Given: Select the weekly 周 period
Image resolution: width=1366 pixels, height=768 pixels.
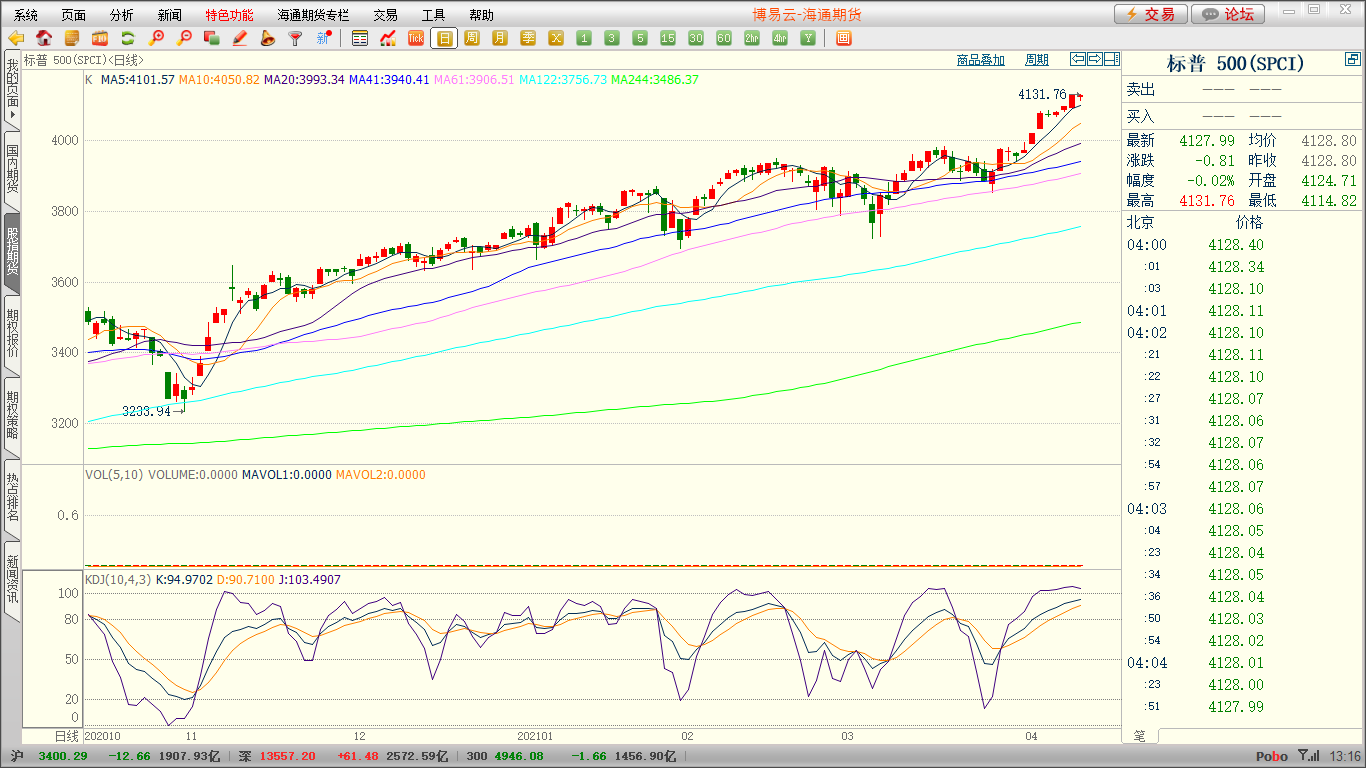Looking at the screenshot, I should pyautogui.click(x=472, y=38).
